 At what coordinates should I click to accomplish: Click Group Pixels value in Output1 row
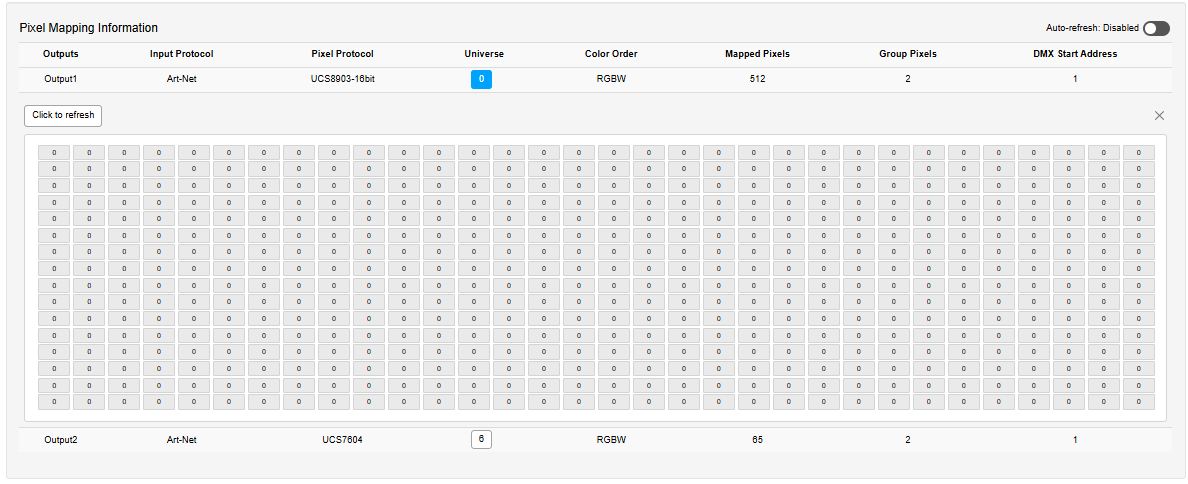click(x=908, y=79)
